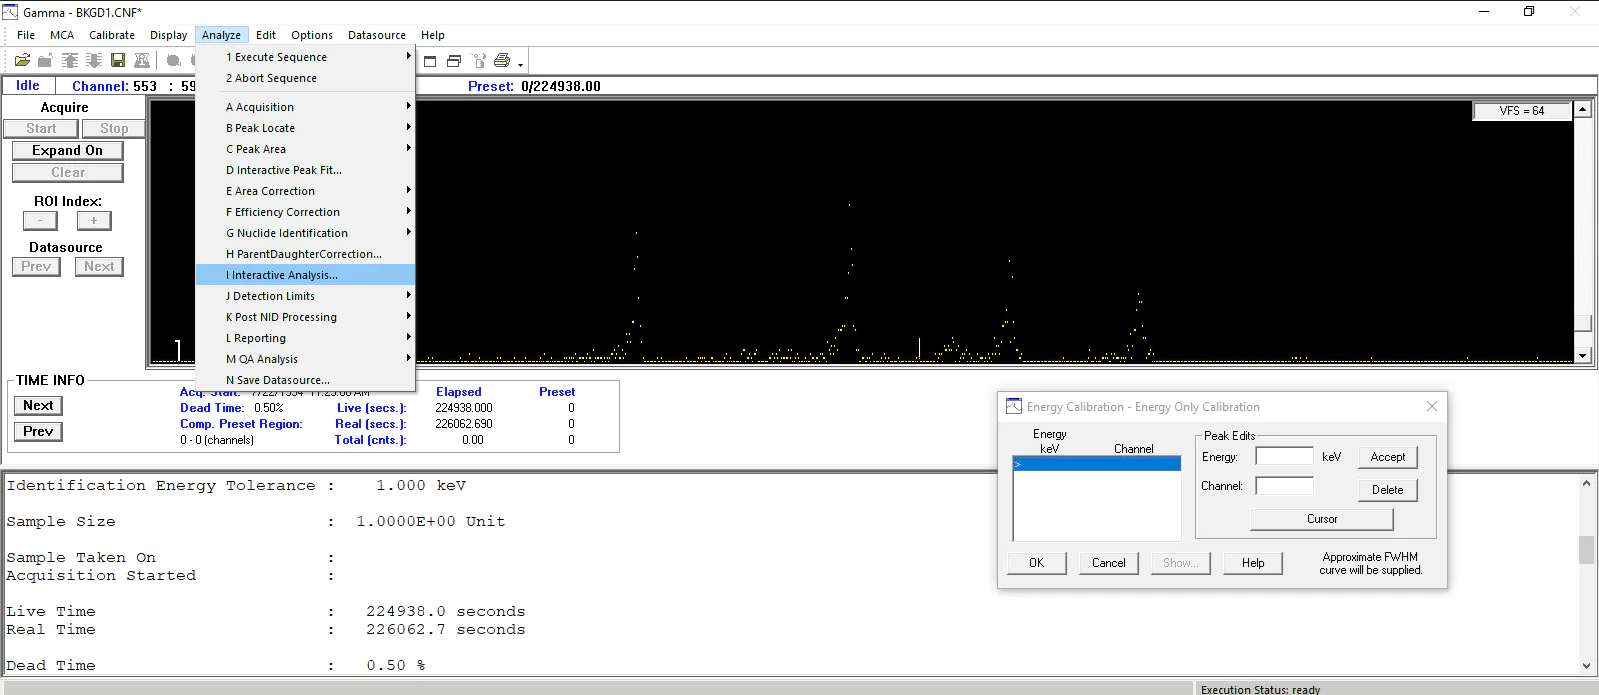
Task: Select the highlighted row in Energy/Channel list
Action: point(1097,464)
